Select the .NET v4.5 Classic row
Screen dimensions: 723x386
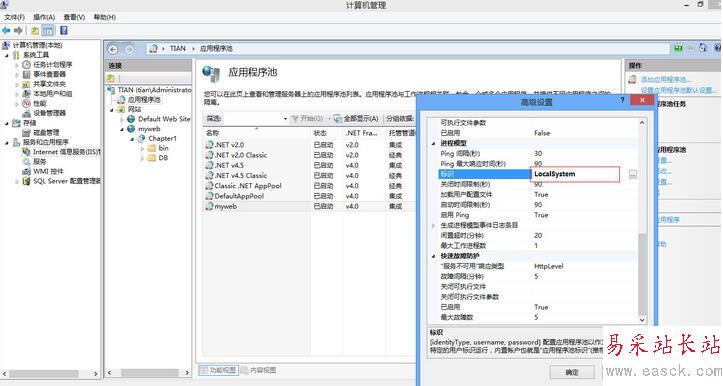[x=309, y=176]
